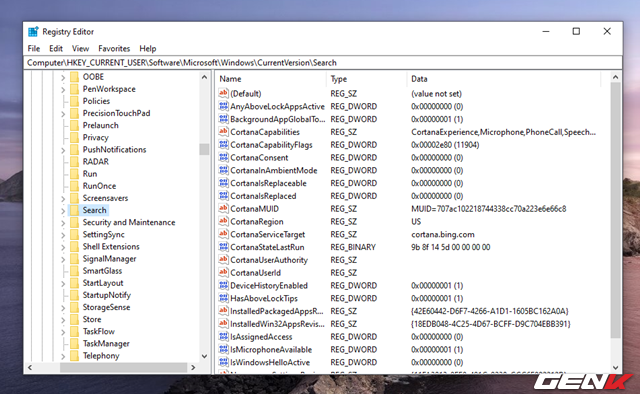Expand the SettingSync key arrow

63,235
